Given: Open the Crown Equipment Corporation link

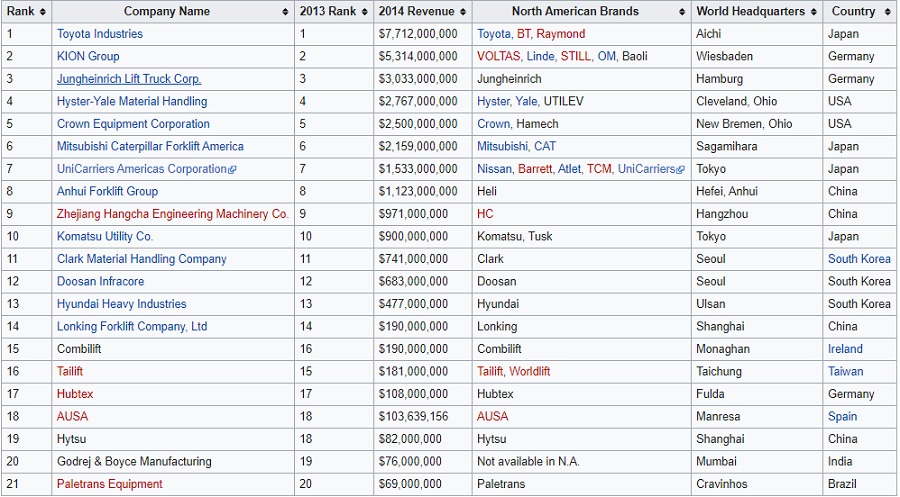Looking at the screenshot, I should (x=133, y=124).
